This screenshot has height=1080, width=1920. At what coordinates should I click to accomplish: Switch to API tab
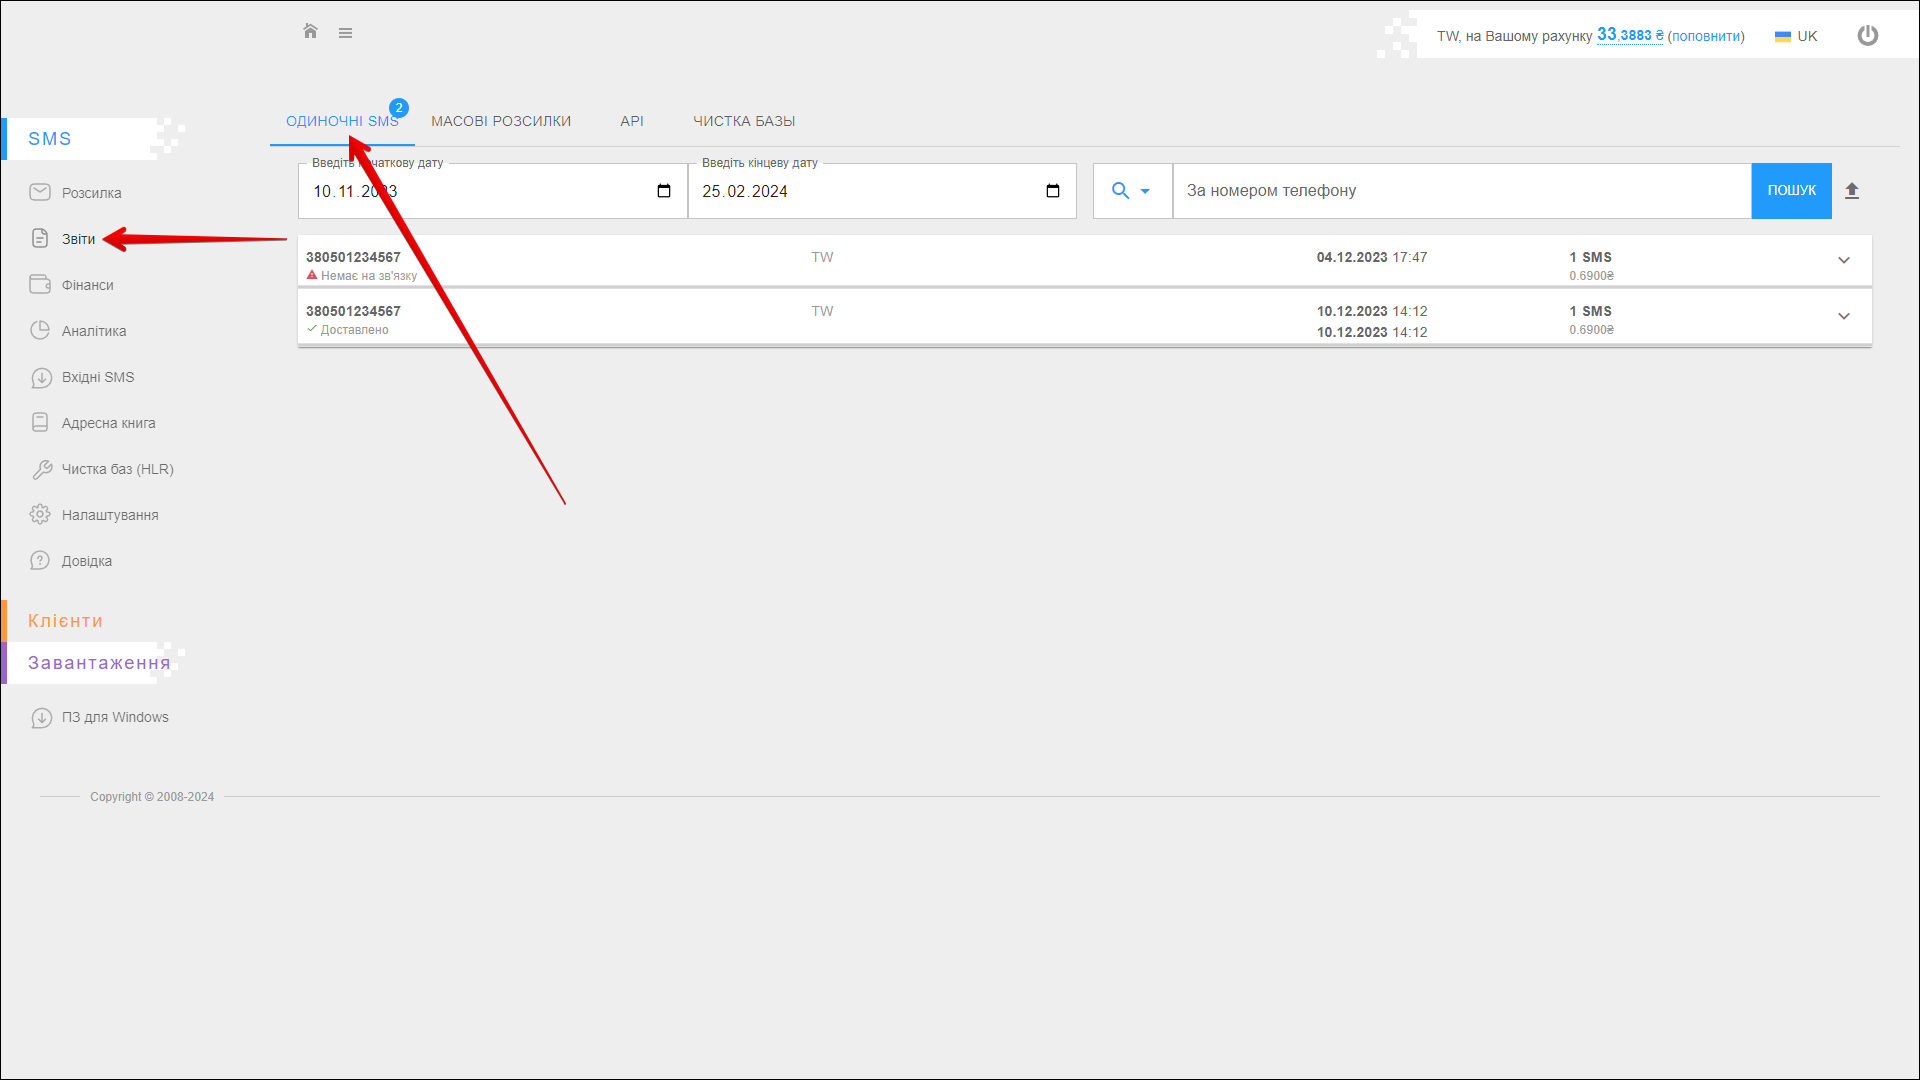[x=631, y=121]
